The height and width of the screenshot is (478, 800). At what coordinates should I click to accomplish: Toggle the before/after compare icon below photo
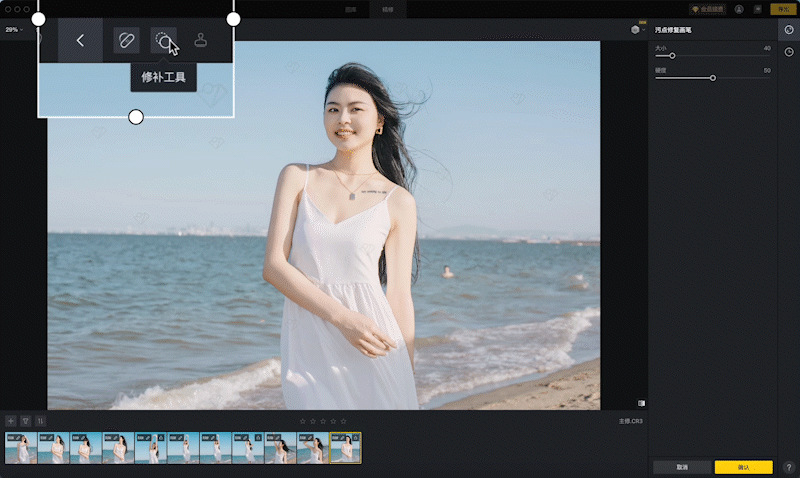641,403
